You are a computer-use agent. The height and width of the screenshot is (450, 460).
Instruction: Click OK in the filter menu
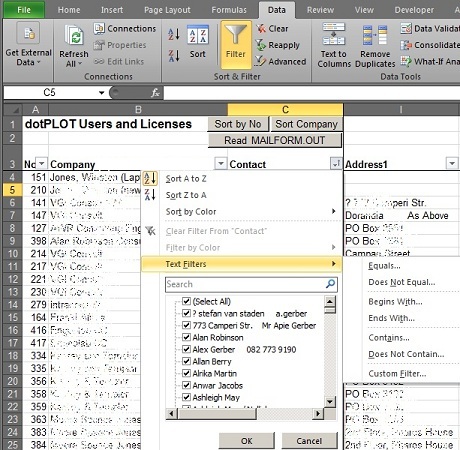click(247, 441)
